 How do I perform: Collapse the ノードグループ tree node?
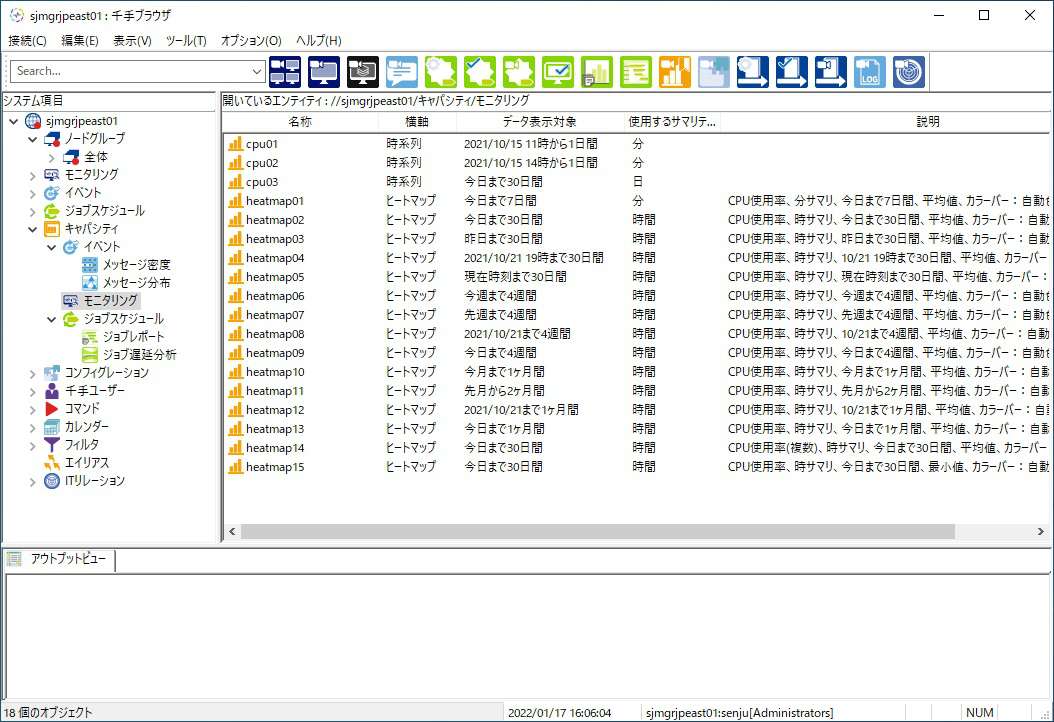(32, 139)
